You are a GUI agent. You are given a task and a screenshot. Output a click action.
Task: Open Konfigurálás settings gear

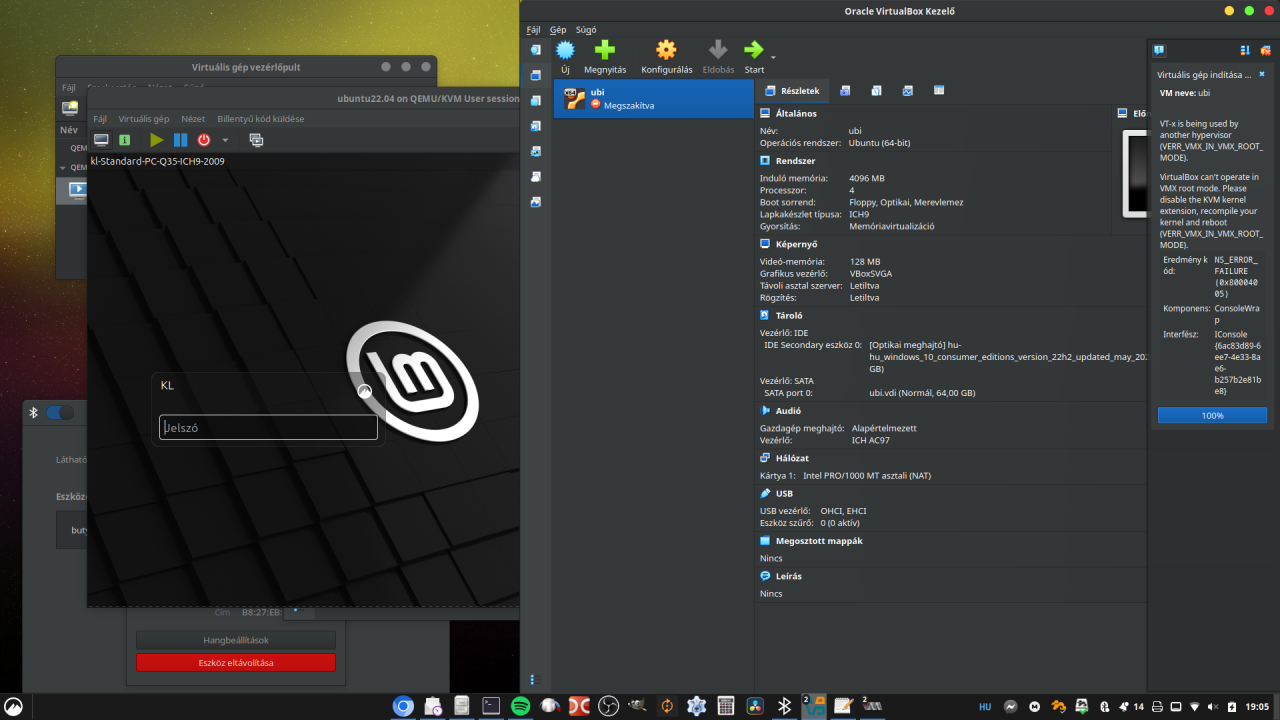(666, 50)
